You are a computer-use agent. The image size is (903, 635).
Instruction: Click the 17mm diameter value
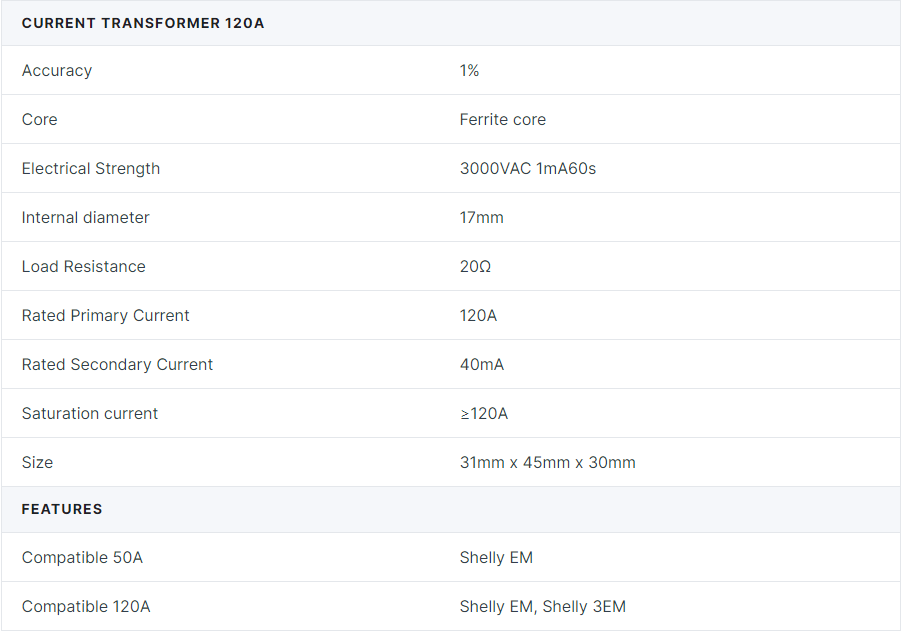coord(482,217)
